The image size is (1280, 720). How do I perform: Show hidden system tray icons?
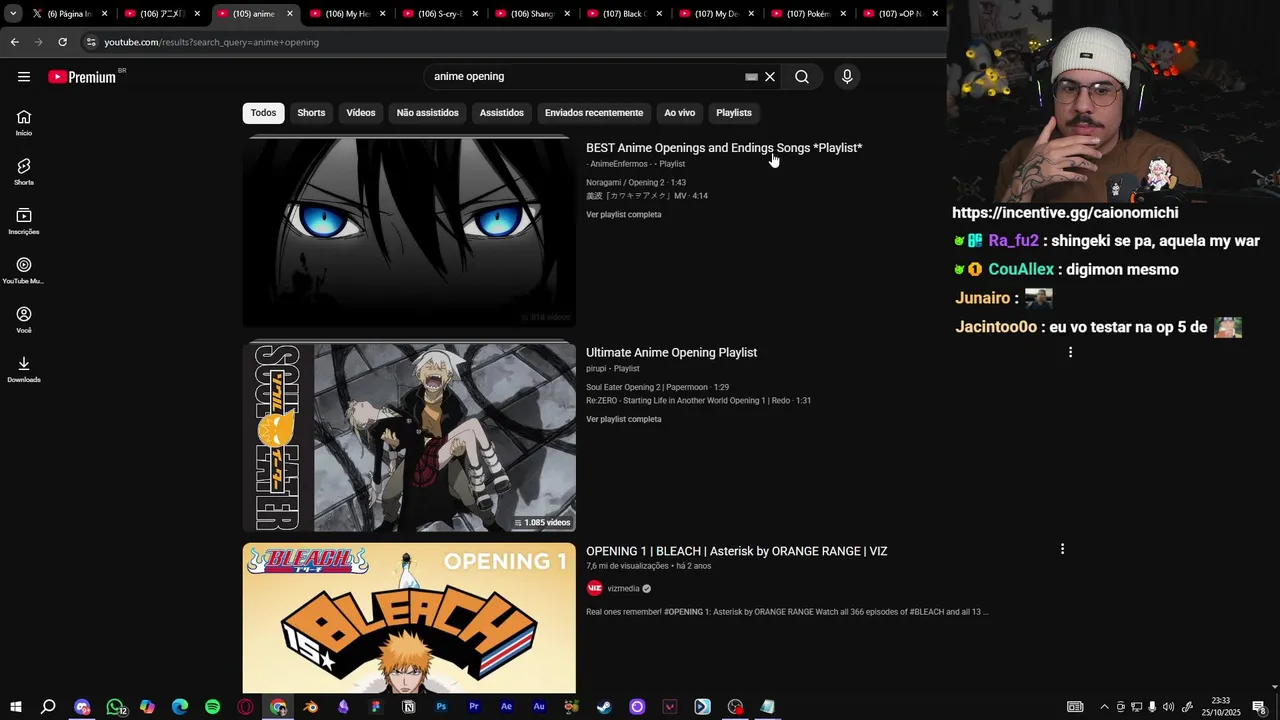1104,707
